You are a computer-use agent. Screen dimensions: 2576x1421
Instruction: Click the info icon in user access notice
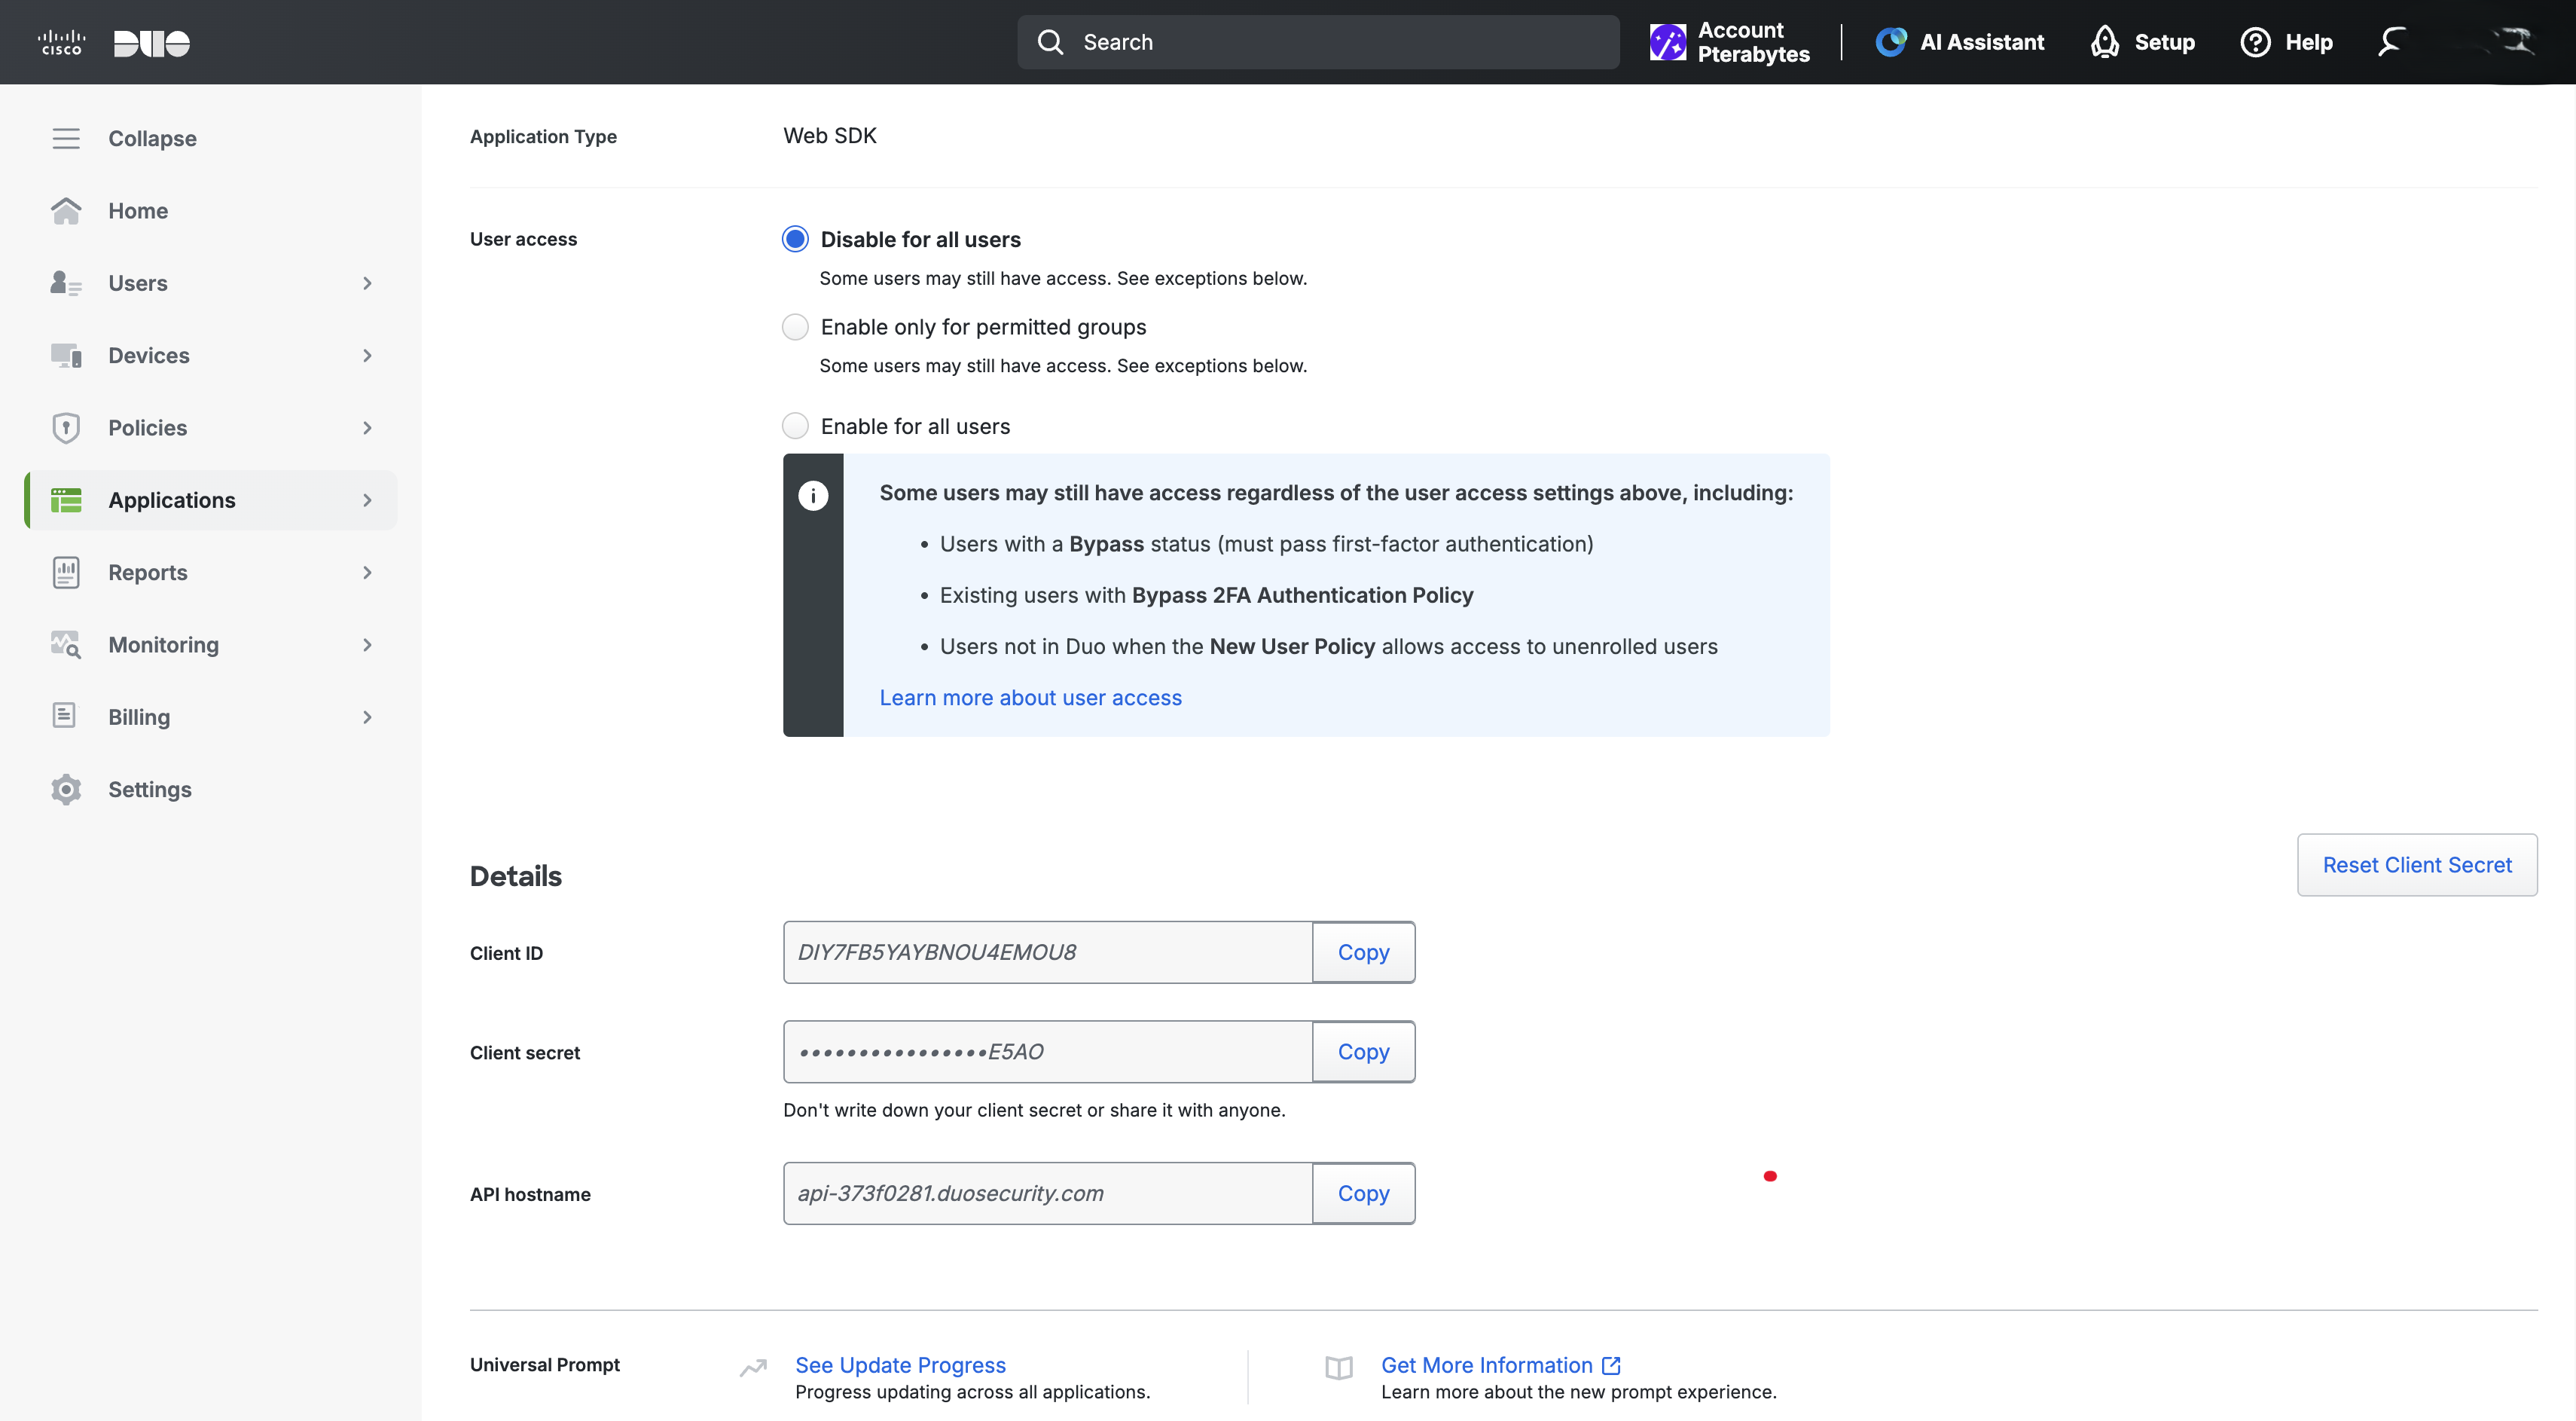point(813,495)
